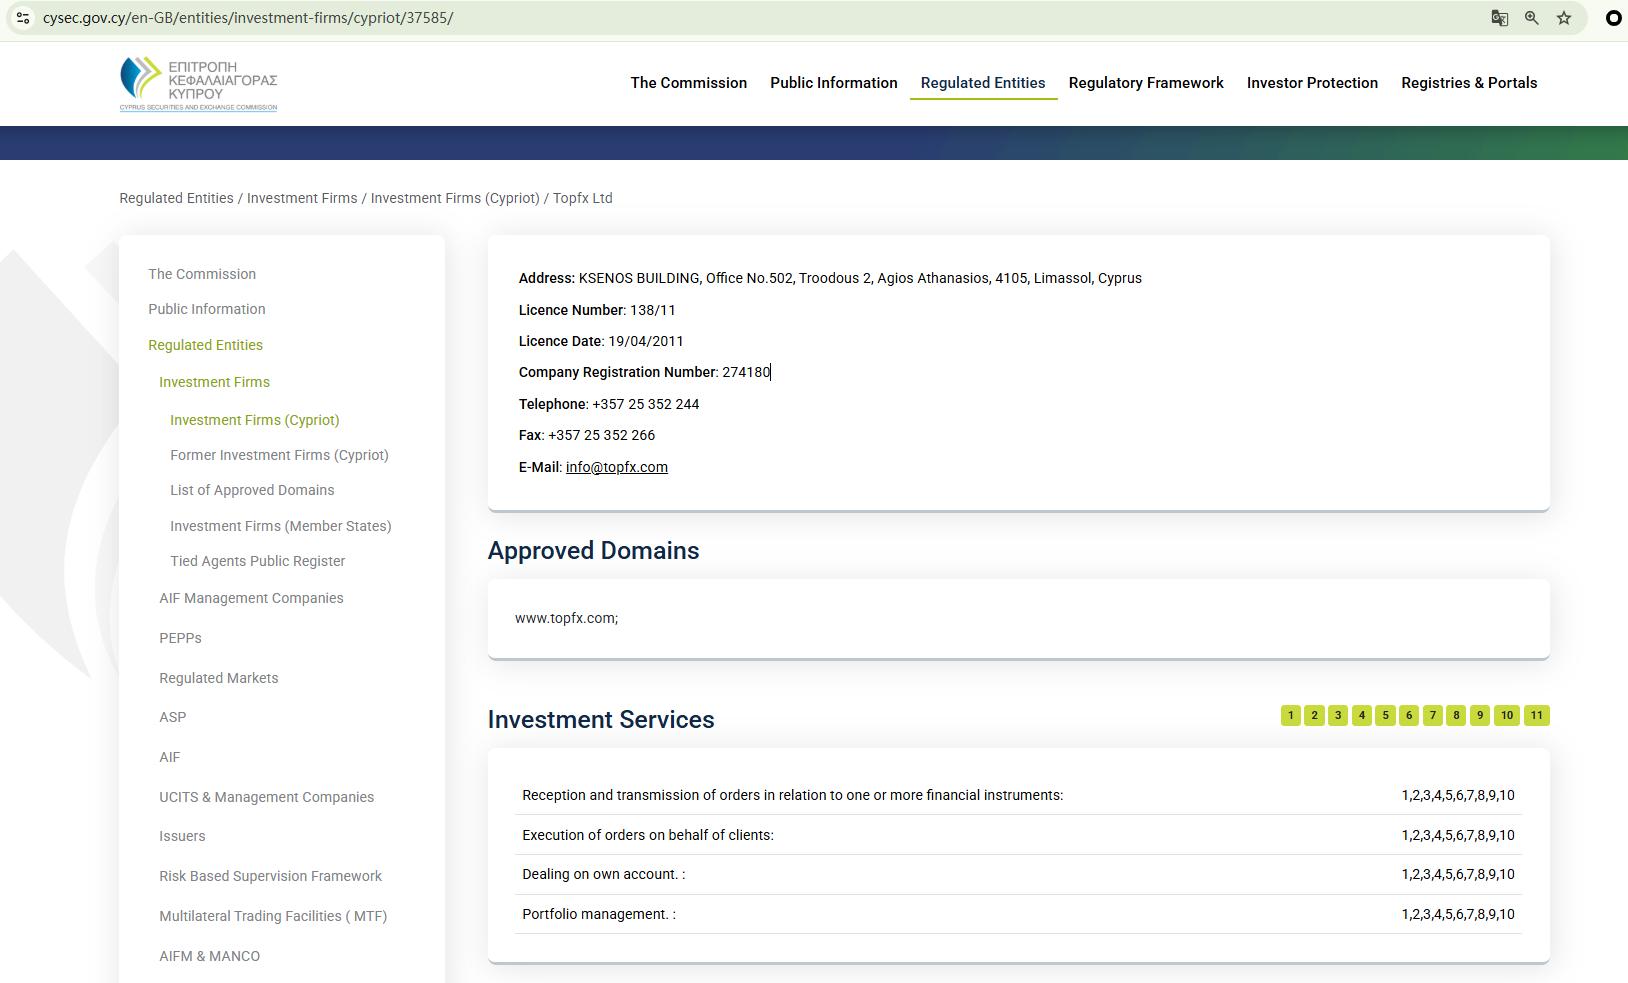The height and width of the screenshot is (983, 1628).
Task: Go to Investment Firms breadcrumb link
Action: 301,198
